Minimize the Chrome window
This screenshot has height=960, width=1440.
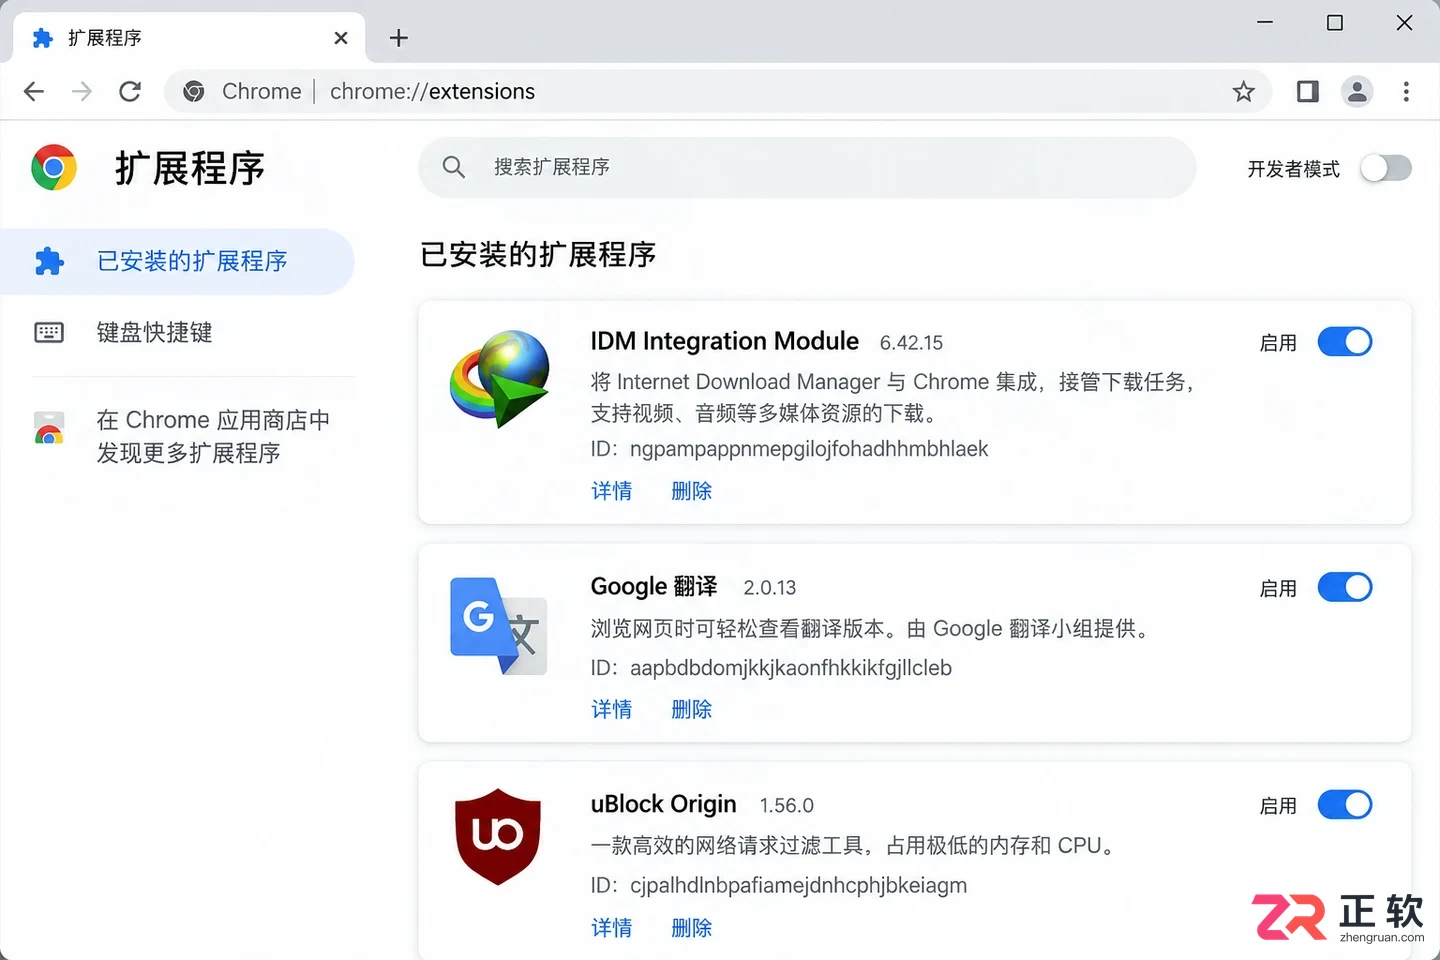[x=1265, y=22]
